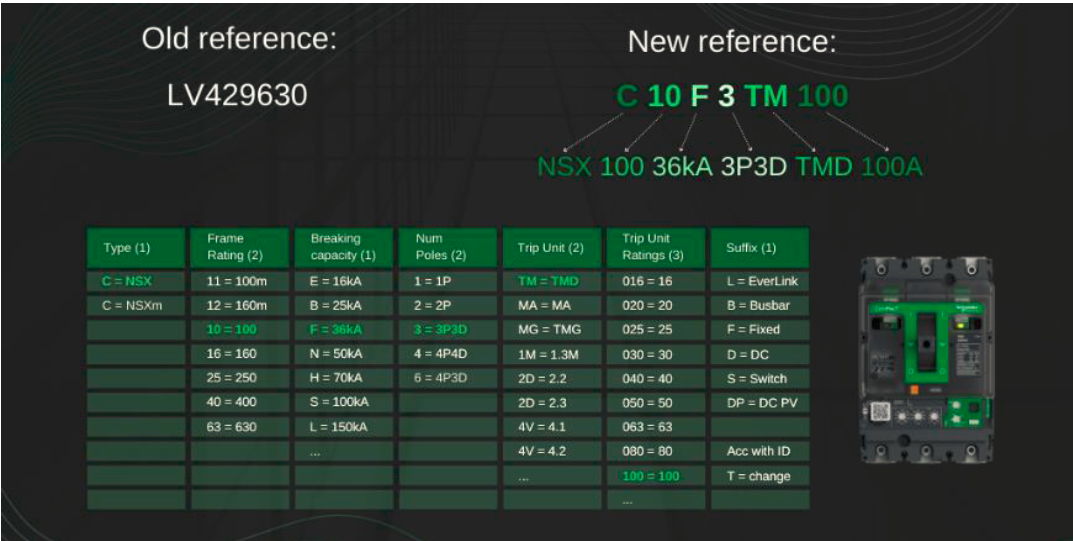
Task: Choose the "1 = 1P" poles cell
Action: (448, 281)
